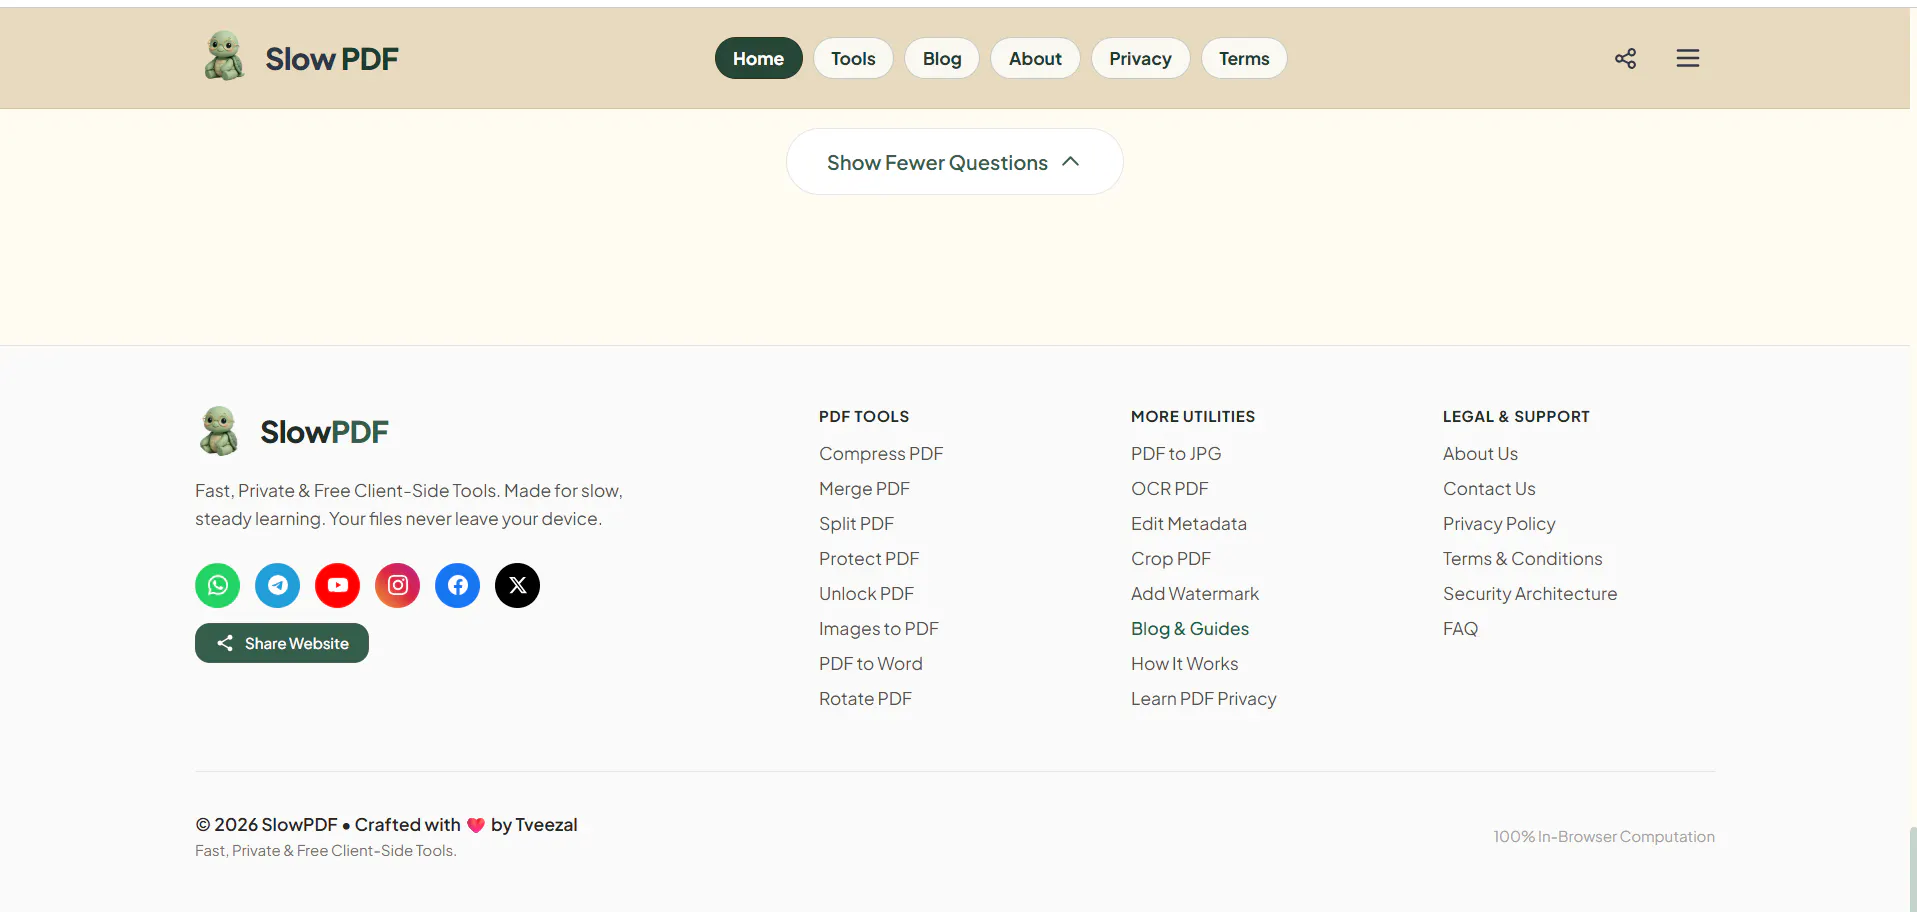Open the Split PDF link
The image size is (1917, 912).
pos(856,524)
